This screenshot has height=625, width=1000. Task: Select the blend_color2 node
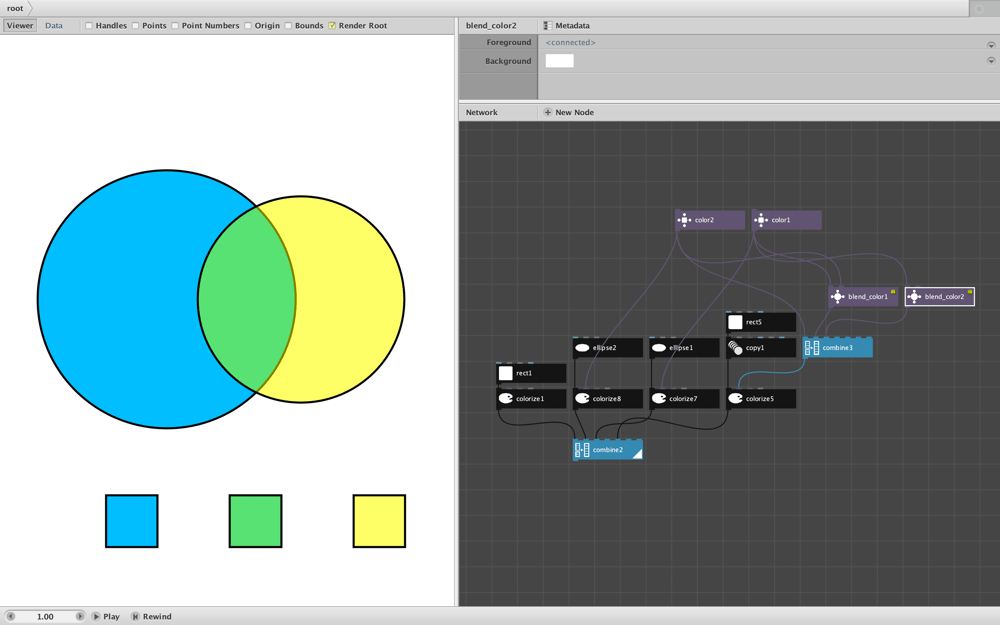click(x=939, y=297)
